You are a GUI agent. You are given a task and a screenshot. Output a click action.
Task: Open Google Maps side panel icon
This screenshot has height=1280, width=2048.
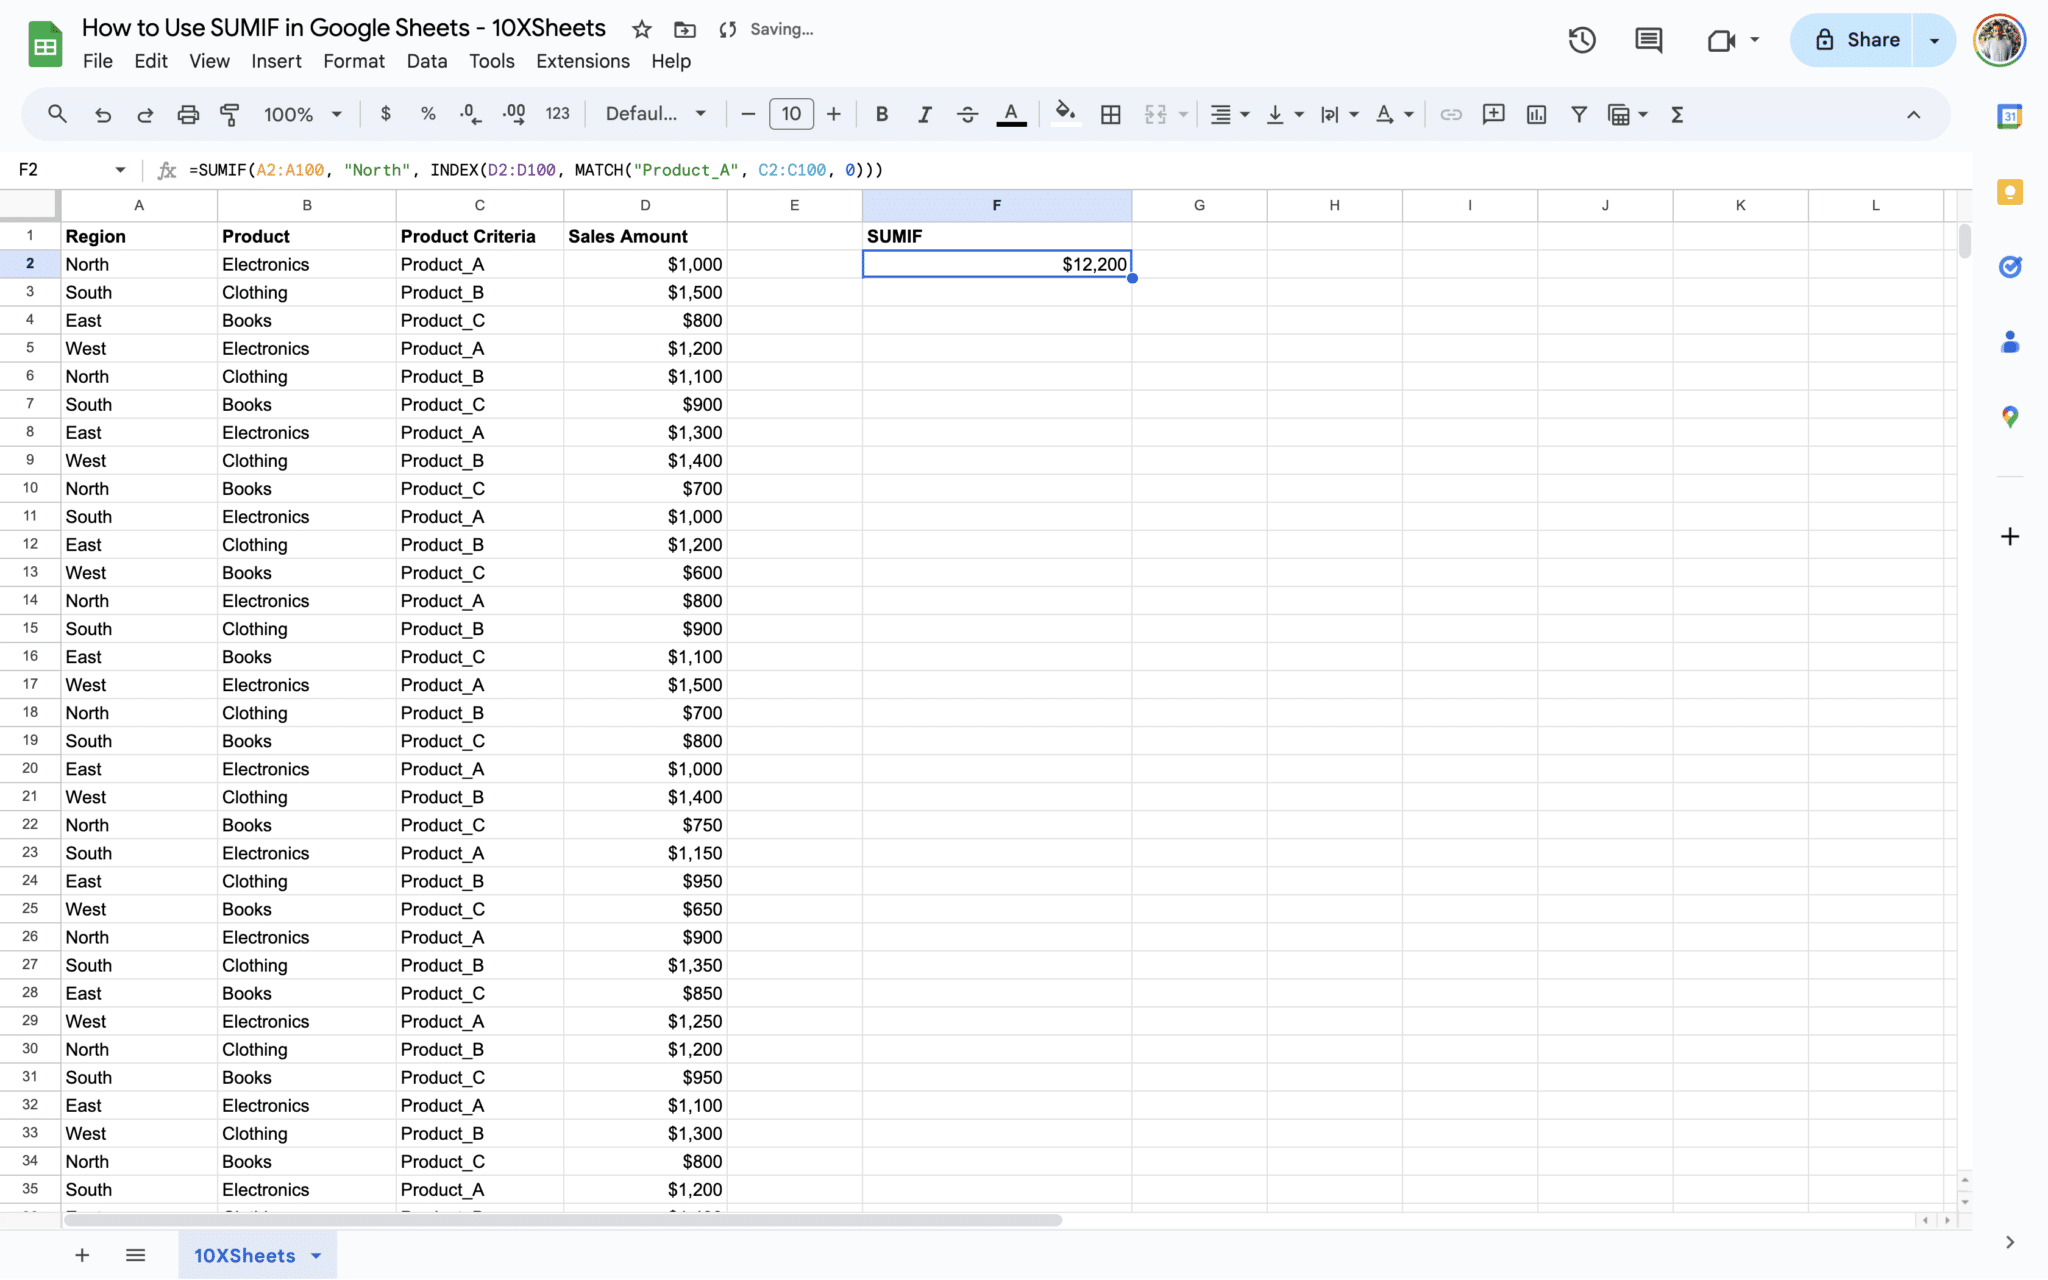pyautogui.click(x=2009, y=417)
